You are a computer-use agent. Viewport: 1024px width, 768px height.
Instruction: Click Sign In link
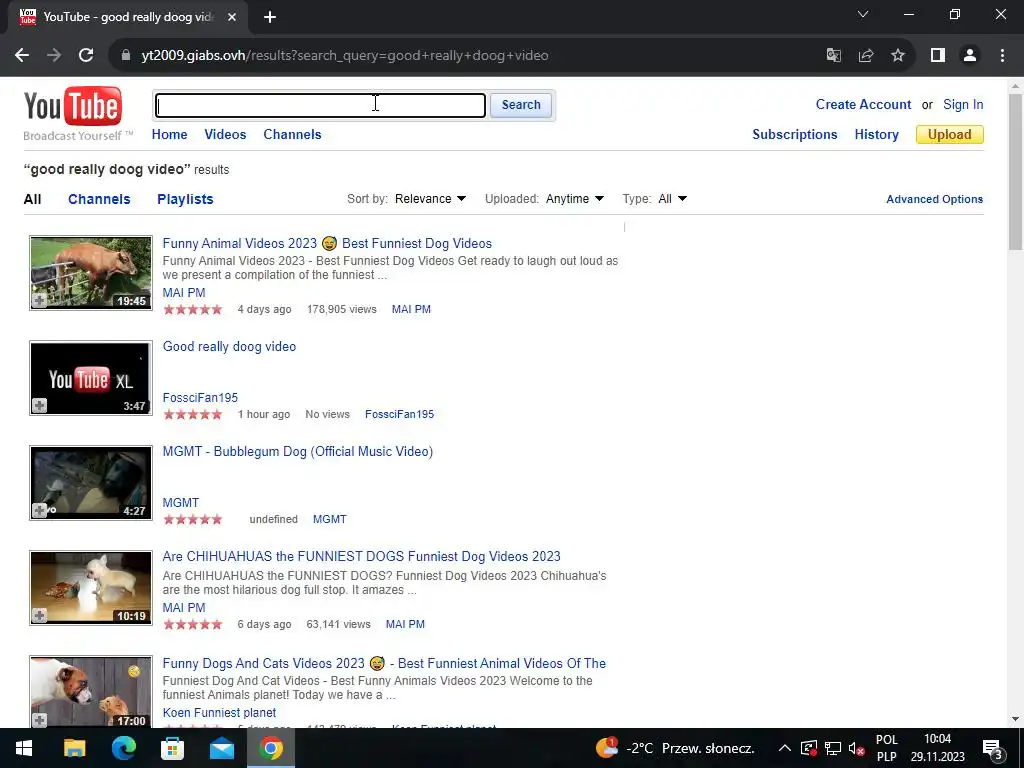pyautogui.click(x=963, y=104)
